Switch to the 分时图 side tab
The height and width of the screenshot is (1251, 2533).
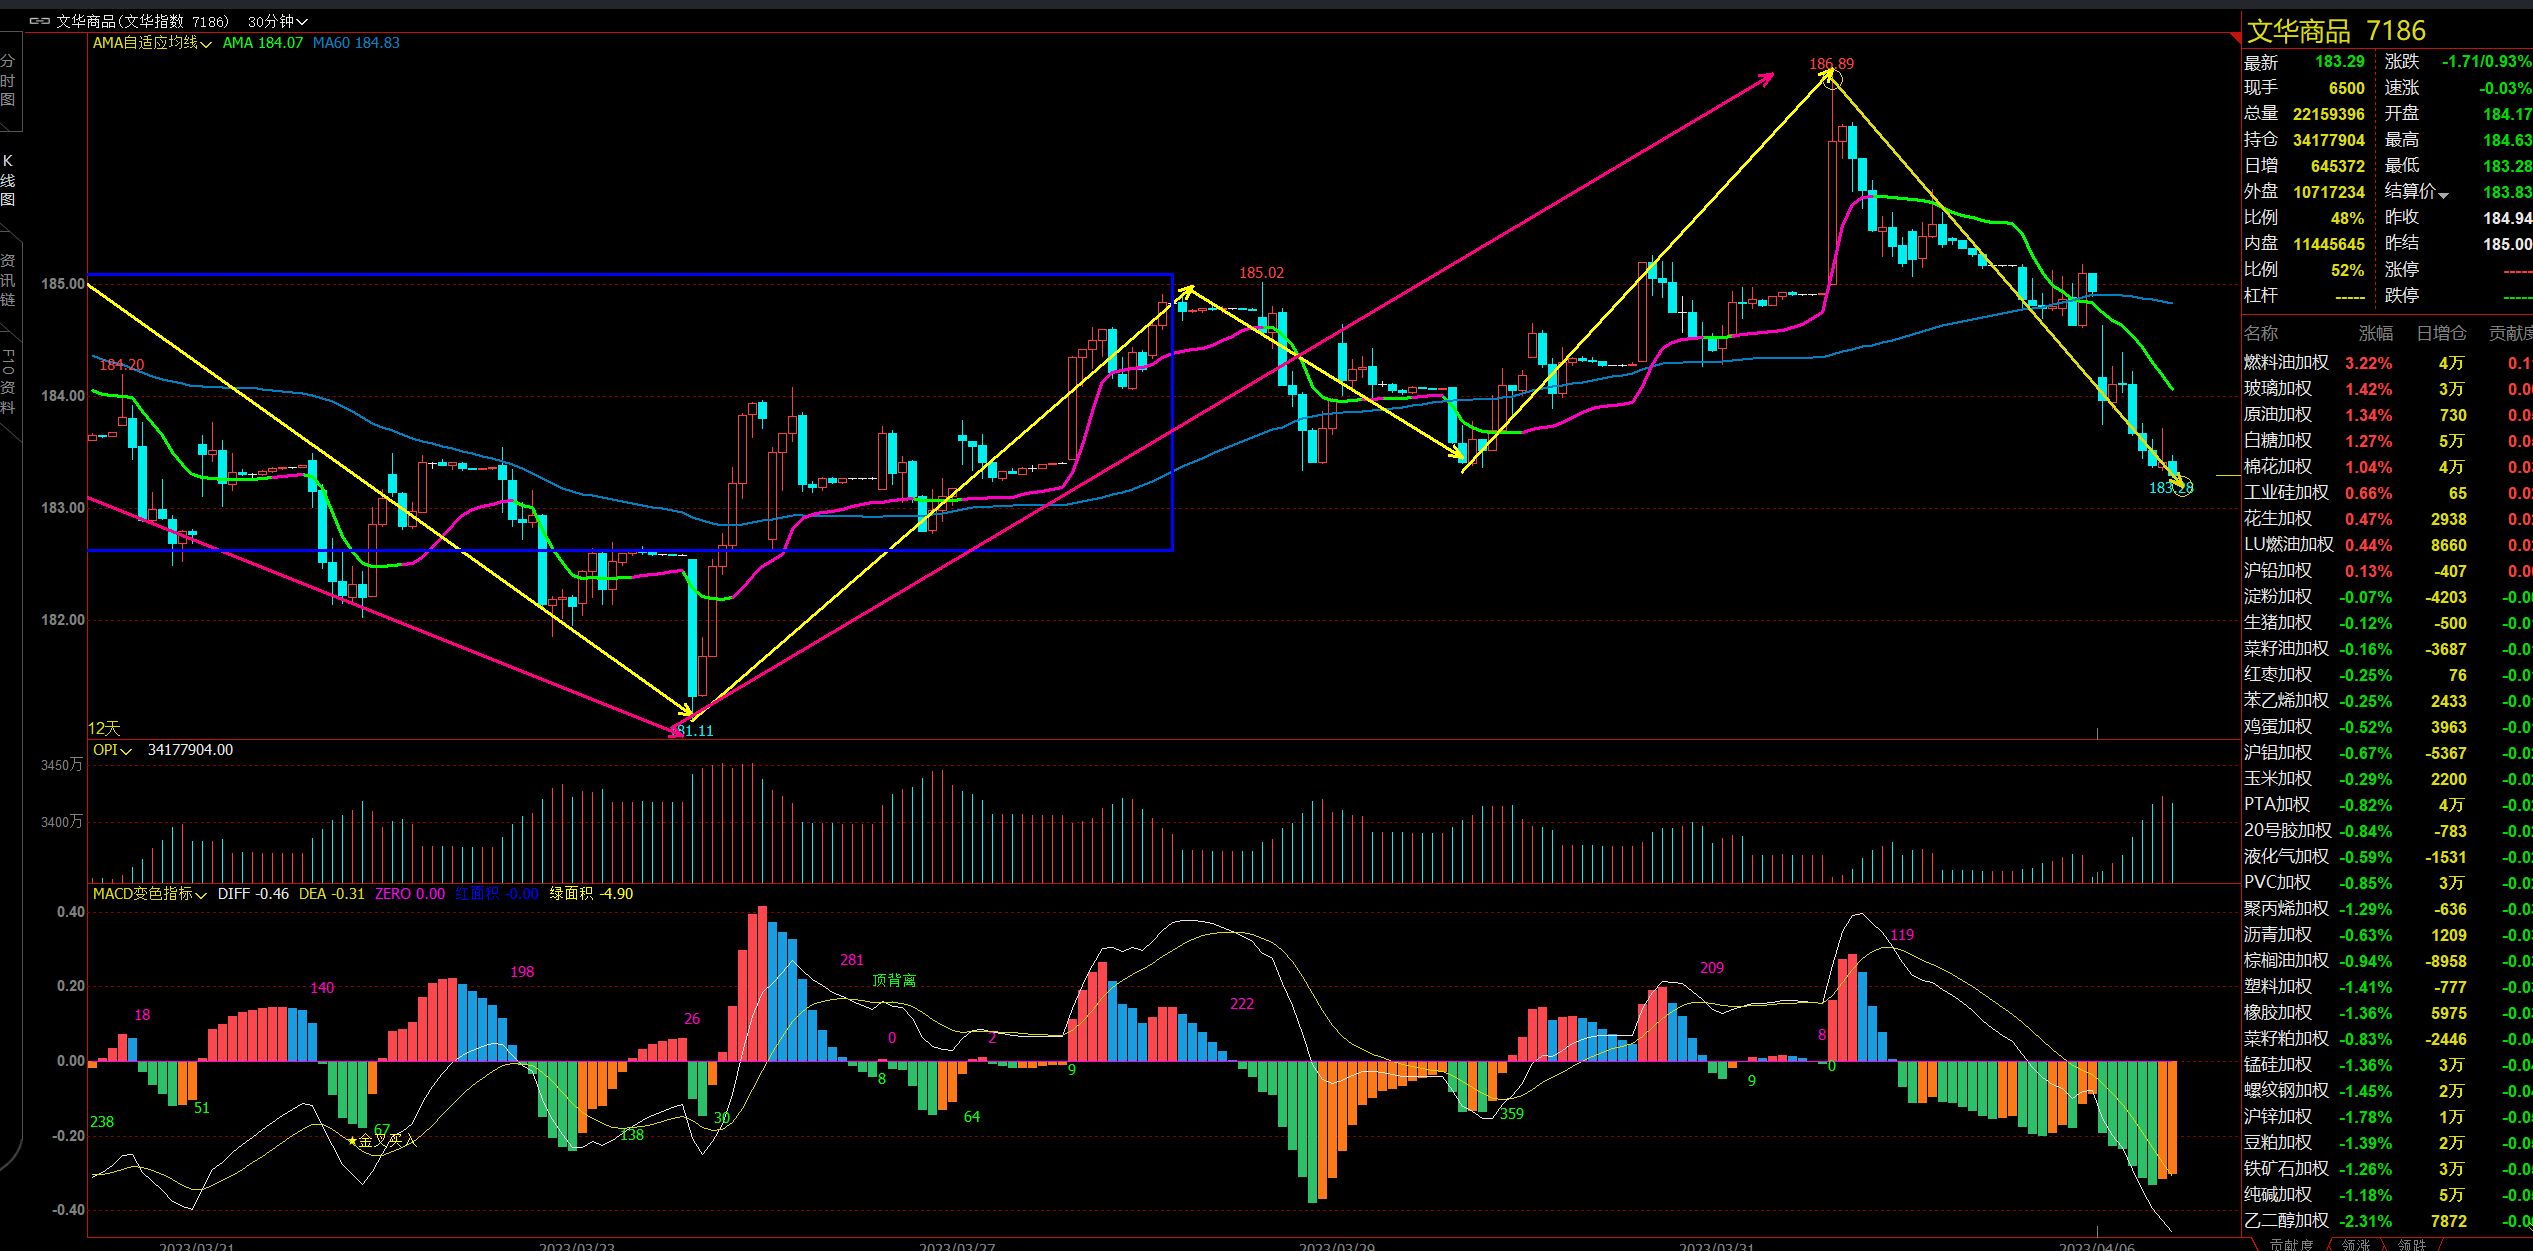8,80
